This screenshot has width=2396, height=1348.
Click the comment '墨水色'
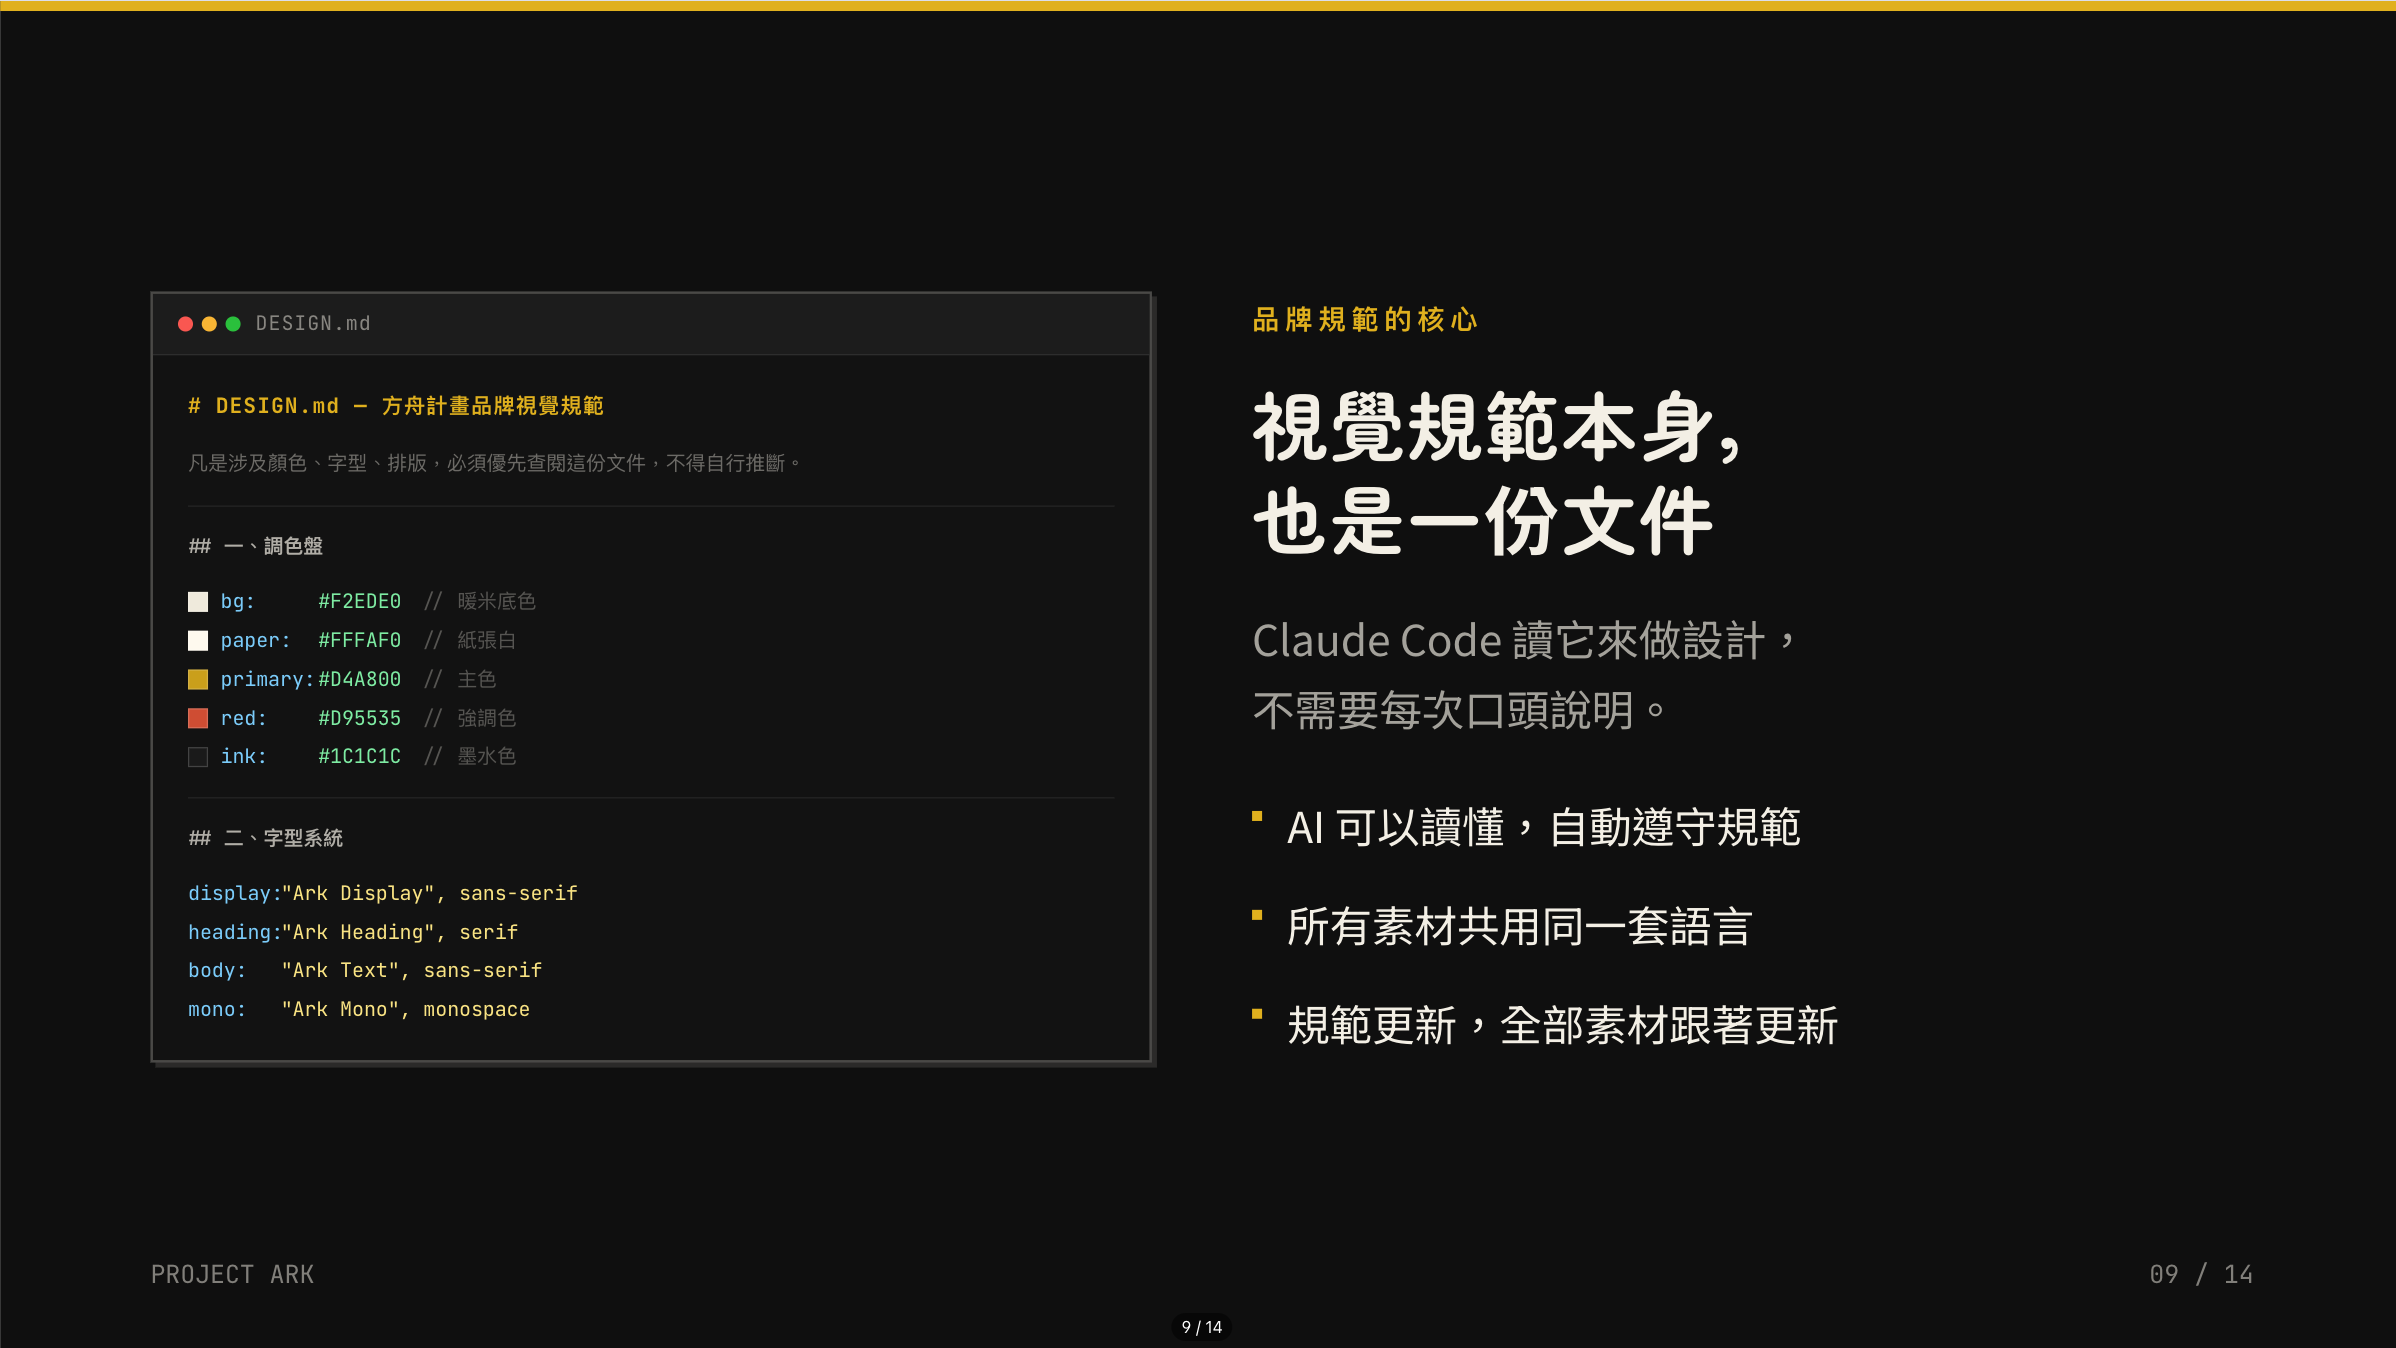pos(487,756)
